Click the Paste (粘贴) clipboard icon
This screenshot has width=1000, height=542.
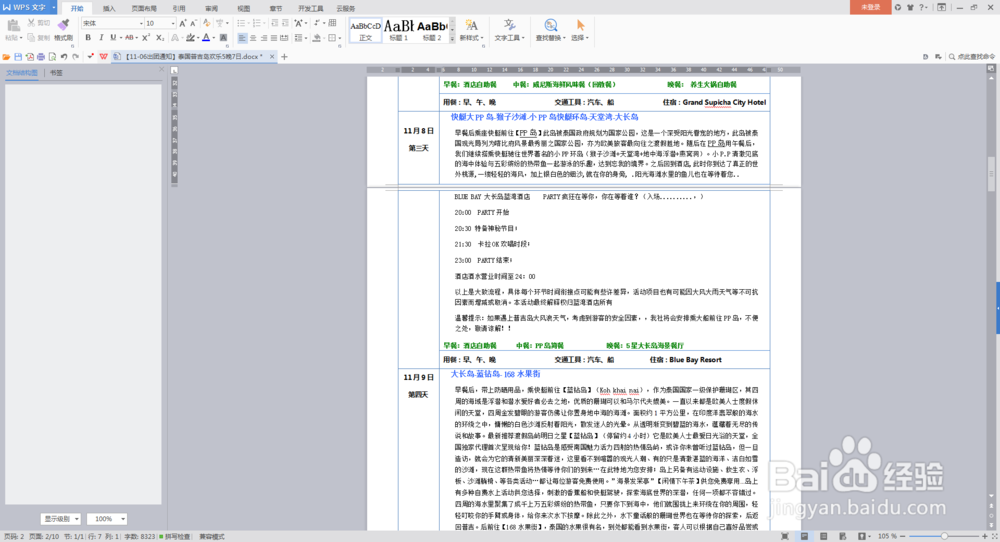(x=13, y=26)
